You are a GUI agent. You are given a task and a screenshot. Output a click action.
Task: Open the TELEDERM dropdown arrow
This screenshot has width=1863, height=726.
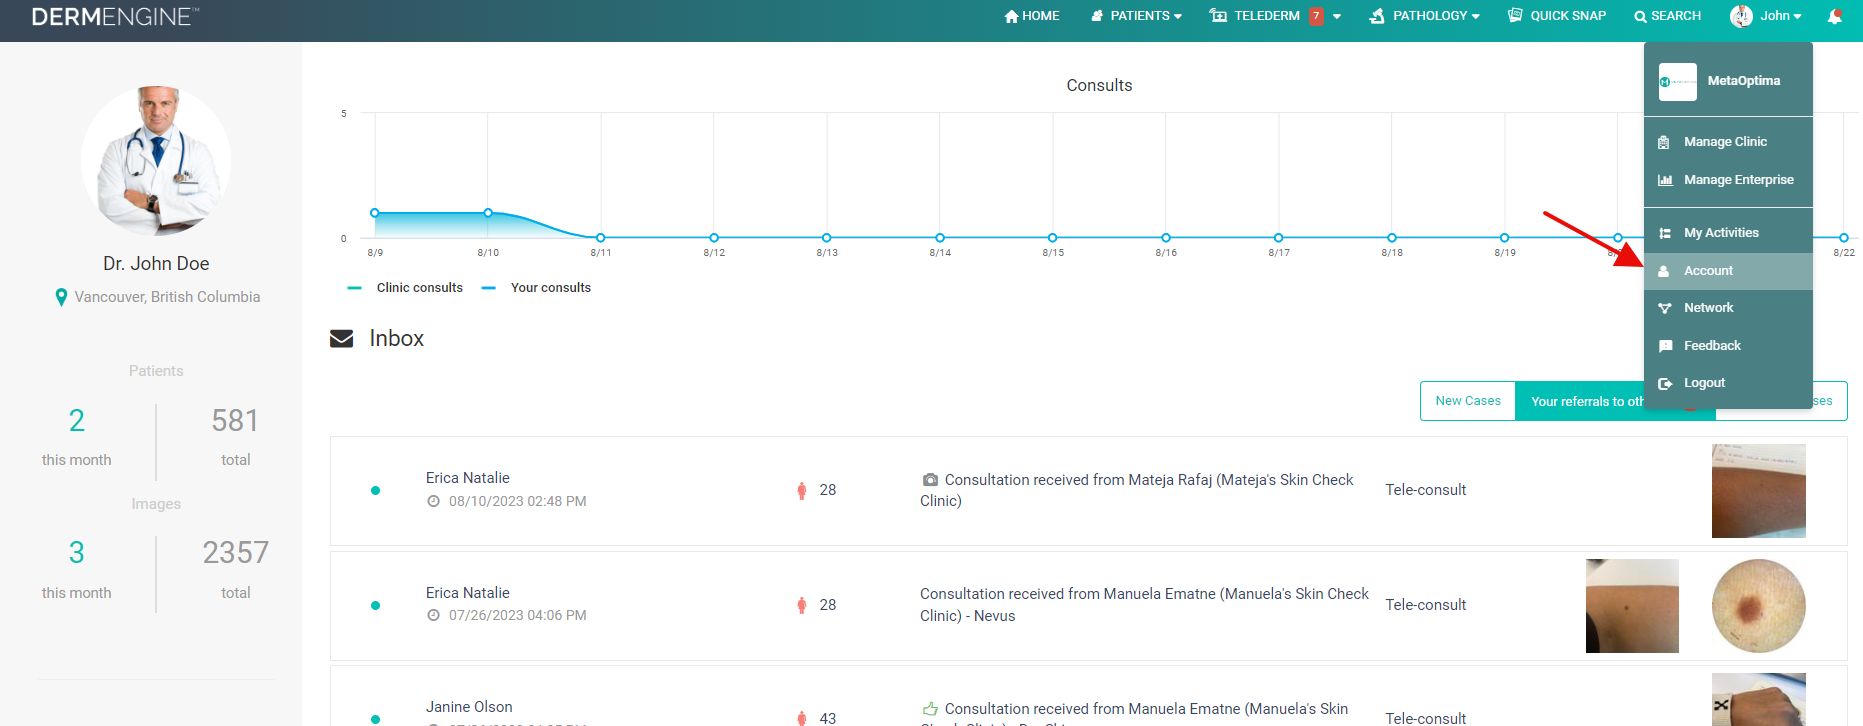point(1337,16)
